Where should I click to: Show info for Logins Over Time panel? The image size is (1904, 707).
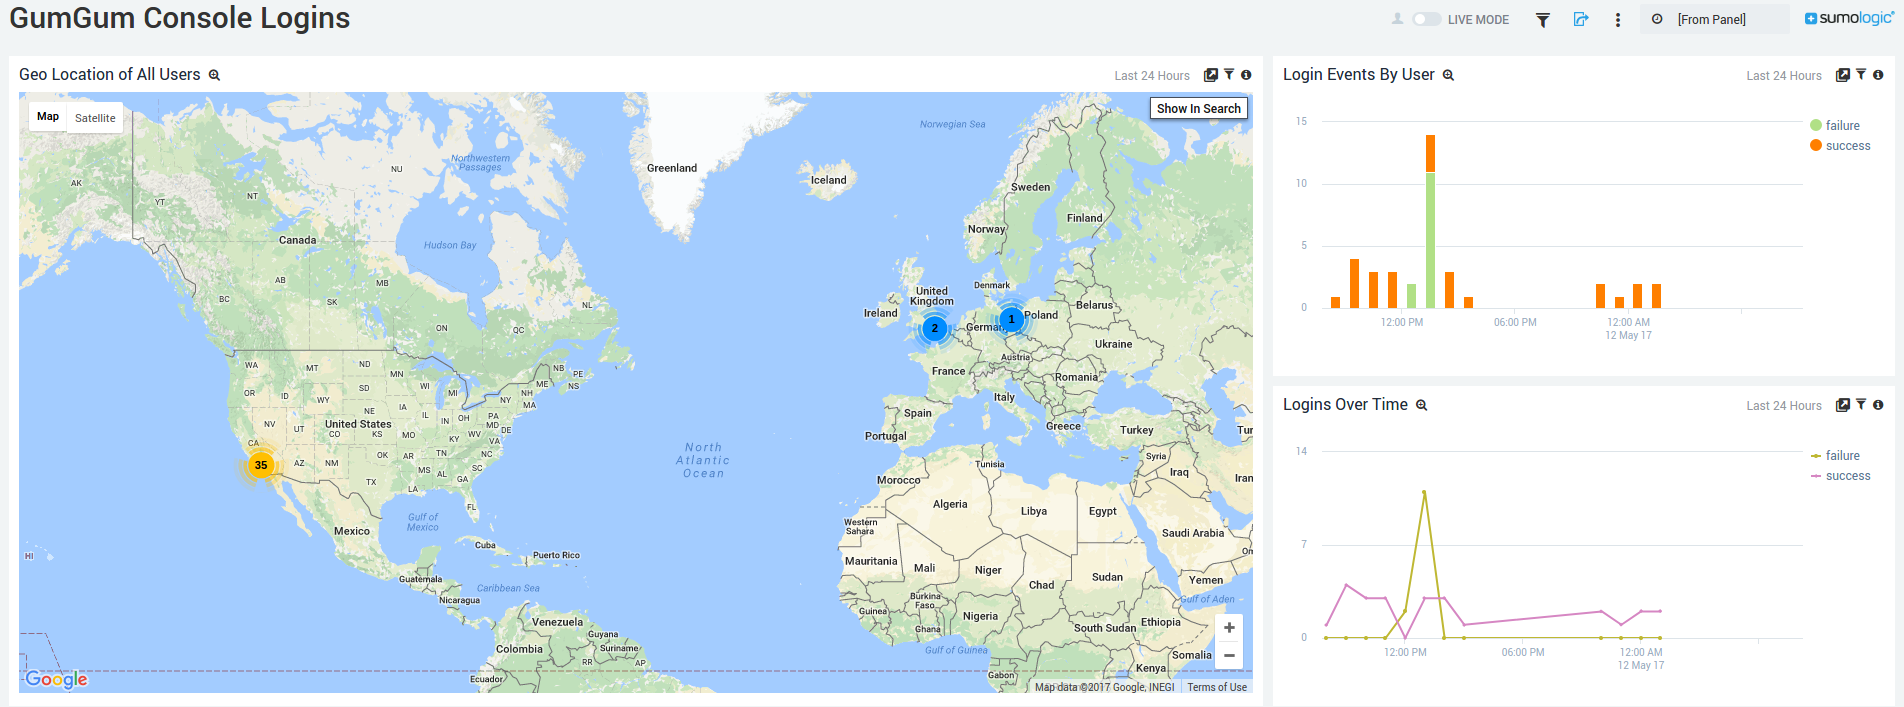click(x=1878, y=405)
